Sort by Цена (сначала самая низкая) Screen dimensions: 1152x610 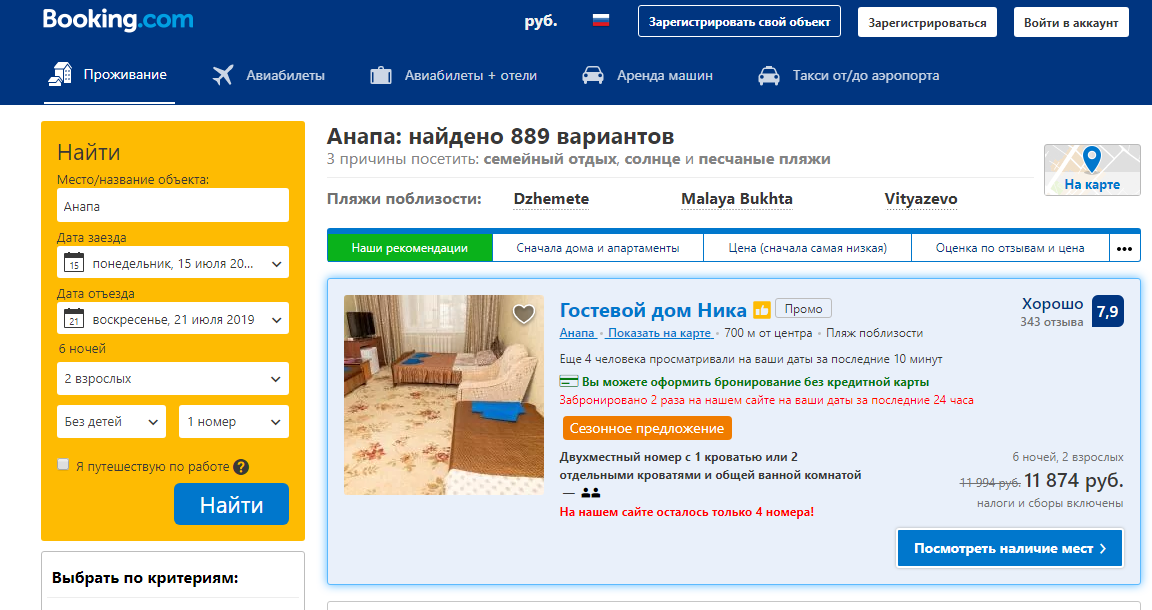pos(807,248)
